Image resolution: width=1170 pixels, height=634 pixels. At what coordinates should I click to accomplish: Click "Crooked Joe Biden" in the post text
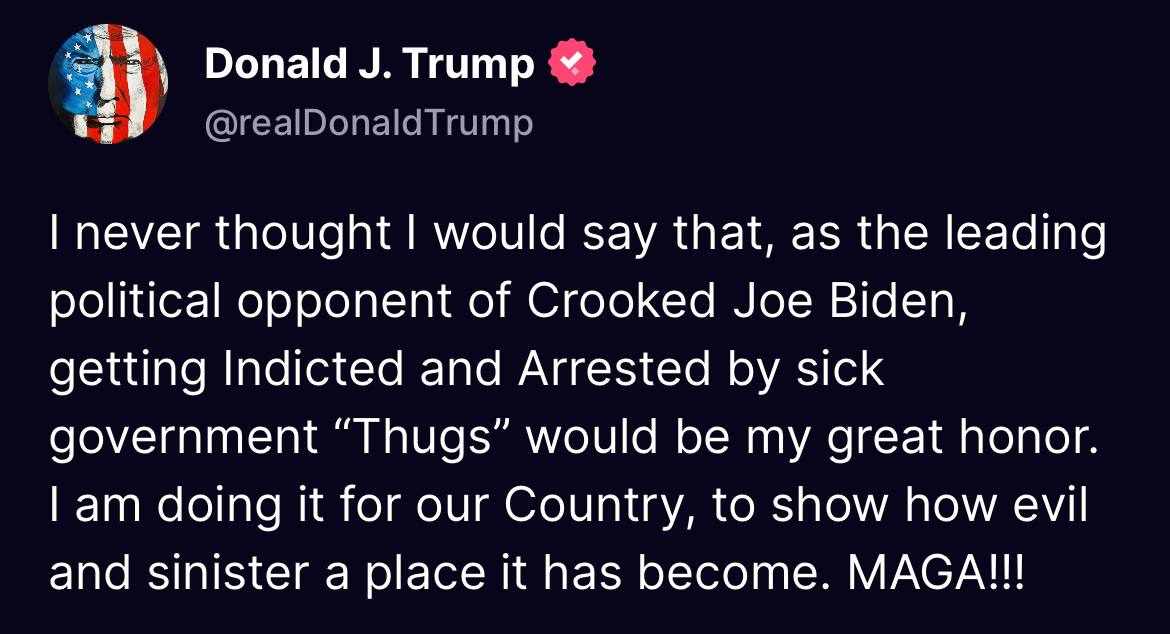[746, 302]
